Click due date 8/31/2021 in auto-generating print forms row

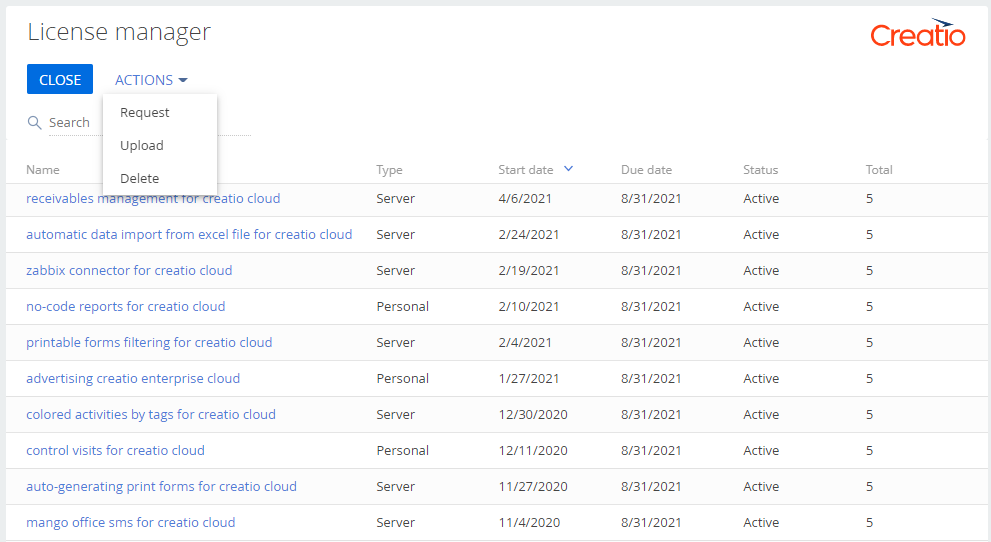pos(651,486)
